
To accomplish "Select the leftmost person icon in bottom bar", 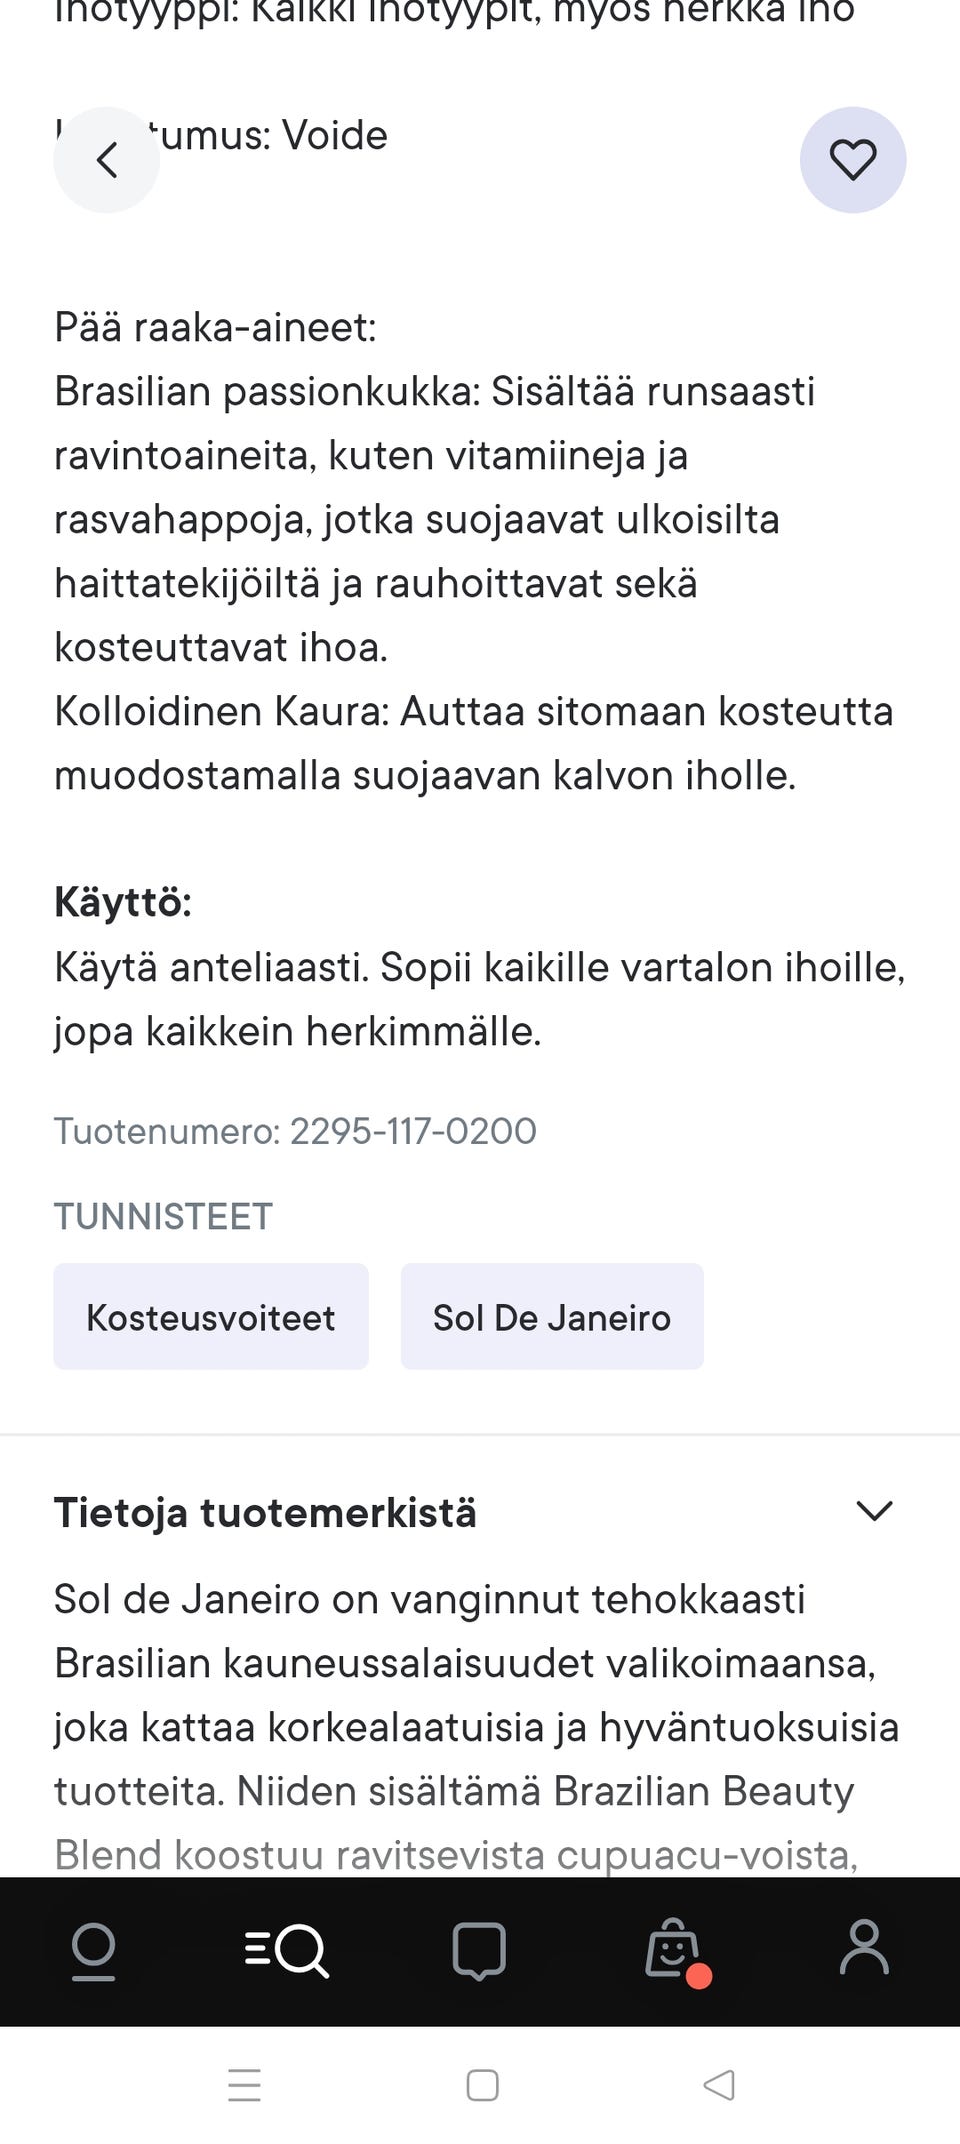I will (x=96, y=1949).
